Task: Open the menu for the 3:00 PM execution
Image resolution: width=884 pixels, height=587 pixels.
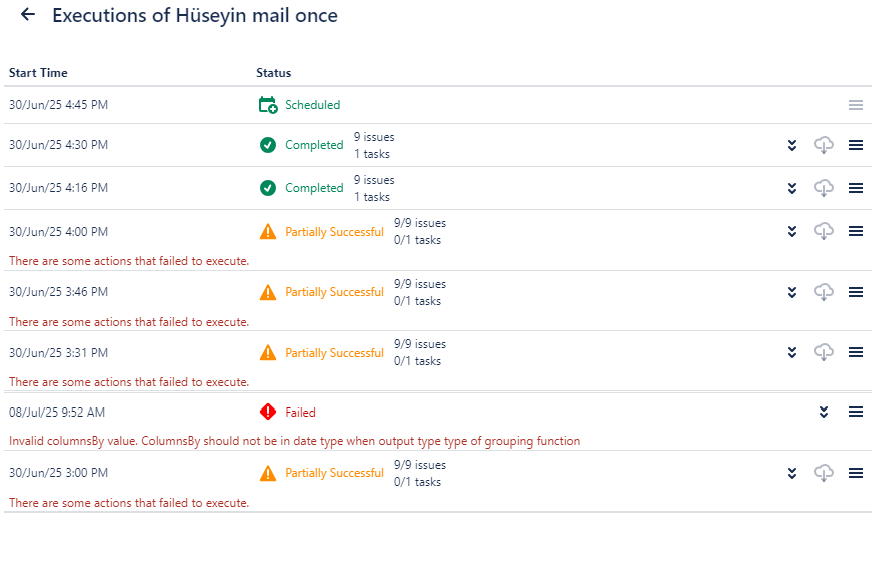Action: tap(856, 473)
